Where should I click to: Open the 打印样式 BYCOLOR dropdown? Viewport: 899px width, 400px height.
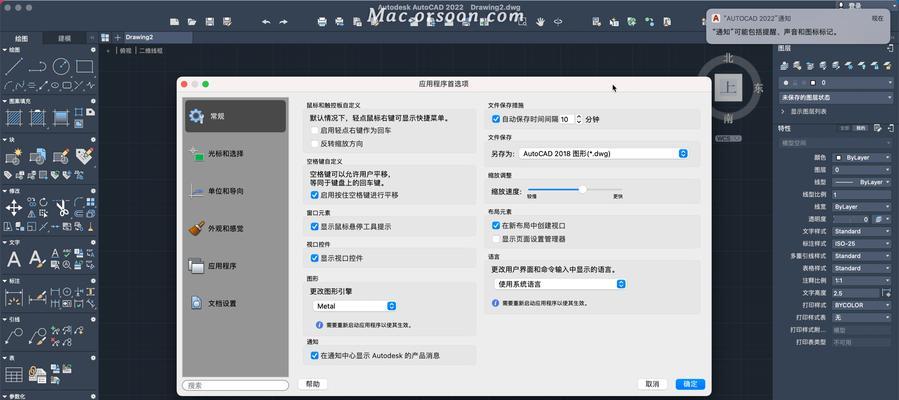[862, 305]
